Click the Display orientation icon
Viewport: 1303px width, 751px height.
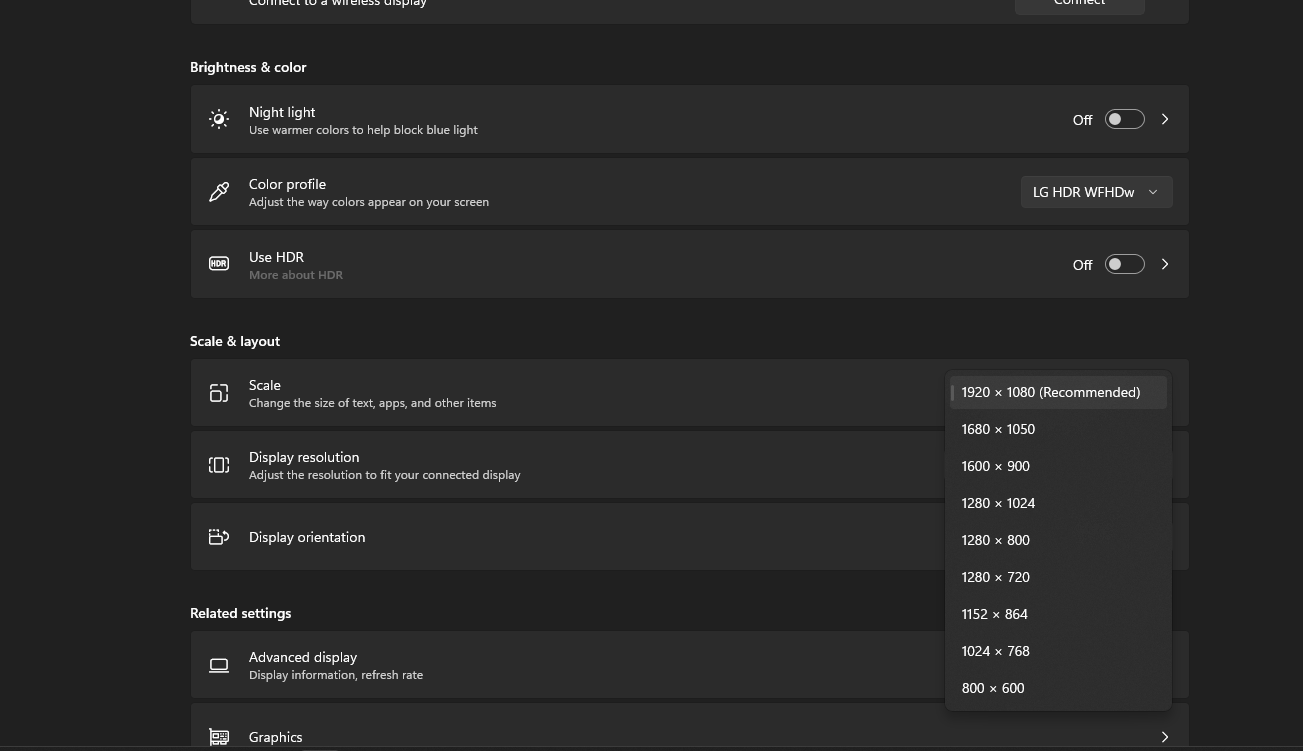click(x=219, y=537)
